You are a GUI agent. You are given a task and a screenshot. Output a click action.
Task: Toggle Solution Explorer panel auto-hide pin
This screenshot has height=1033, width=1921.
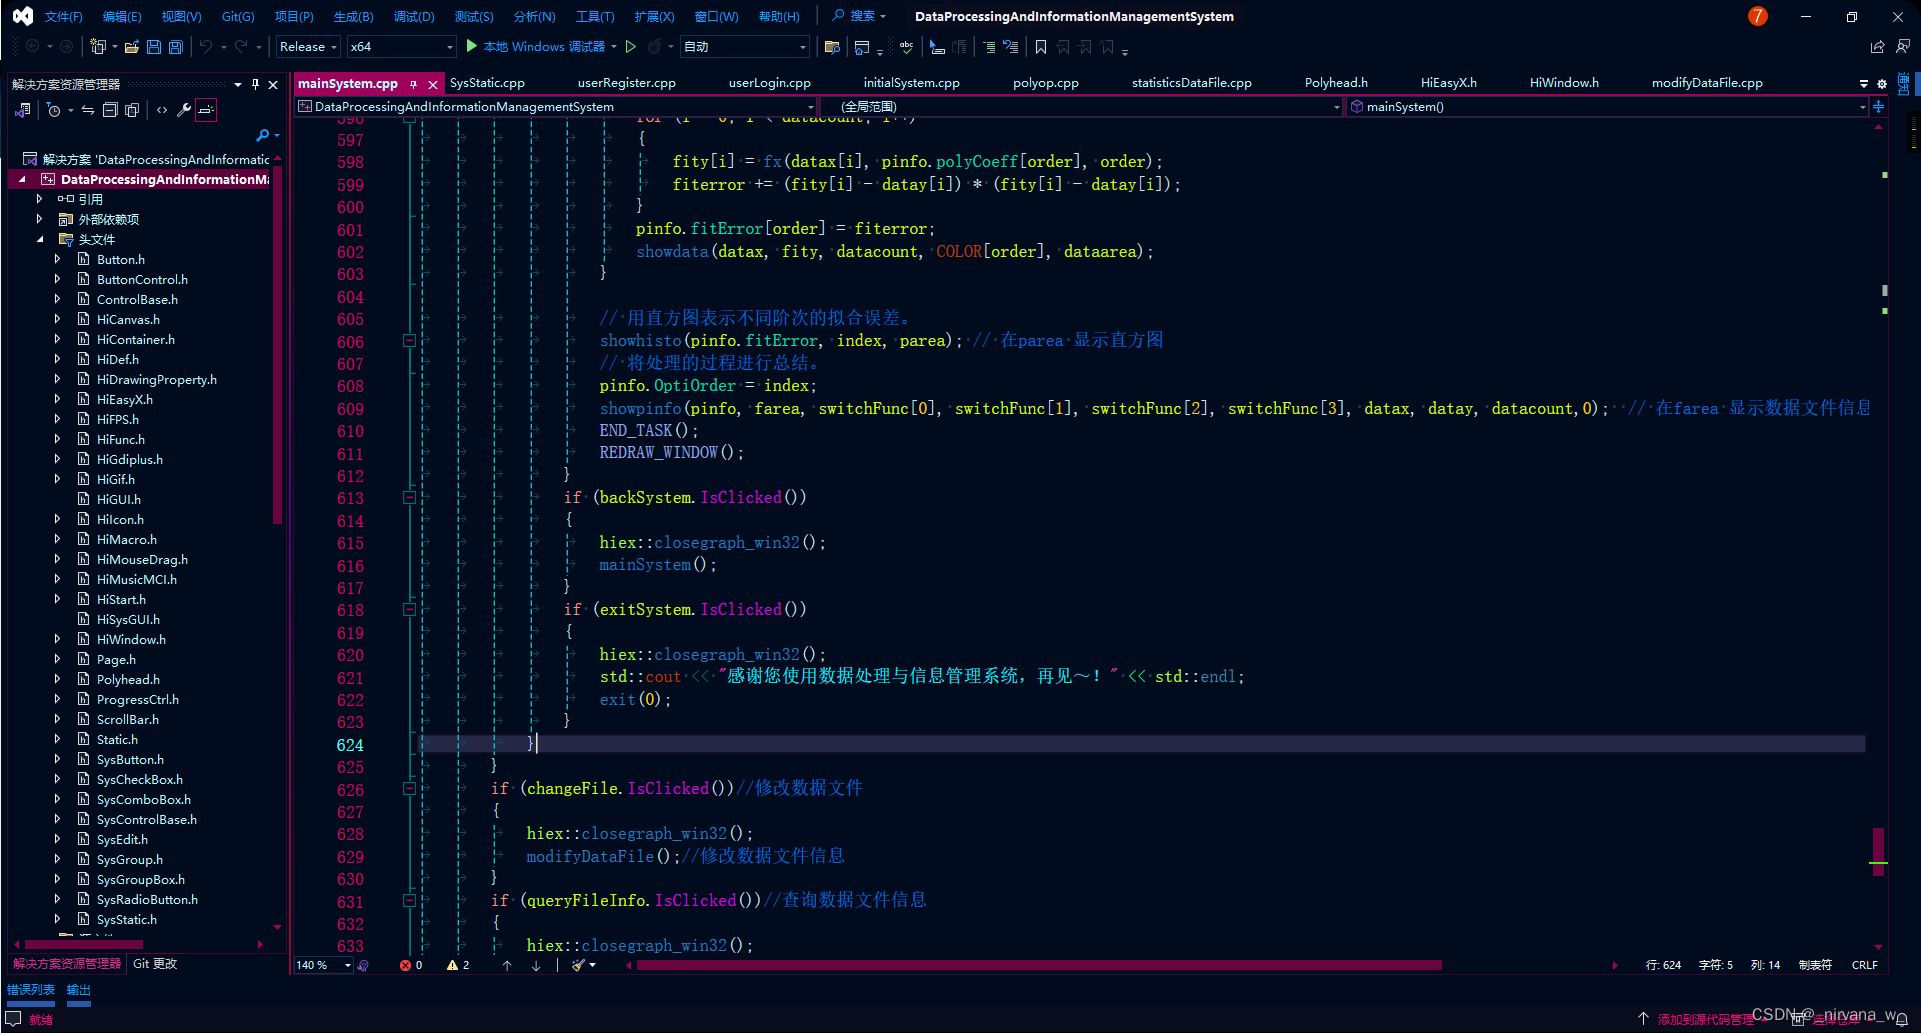(255, 84)
